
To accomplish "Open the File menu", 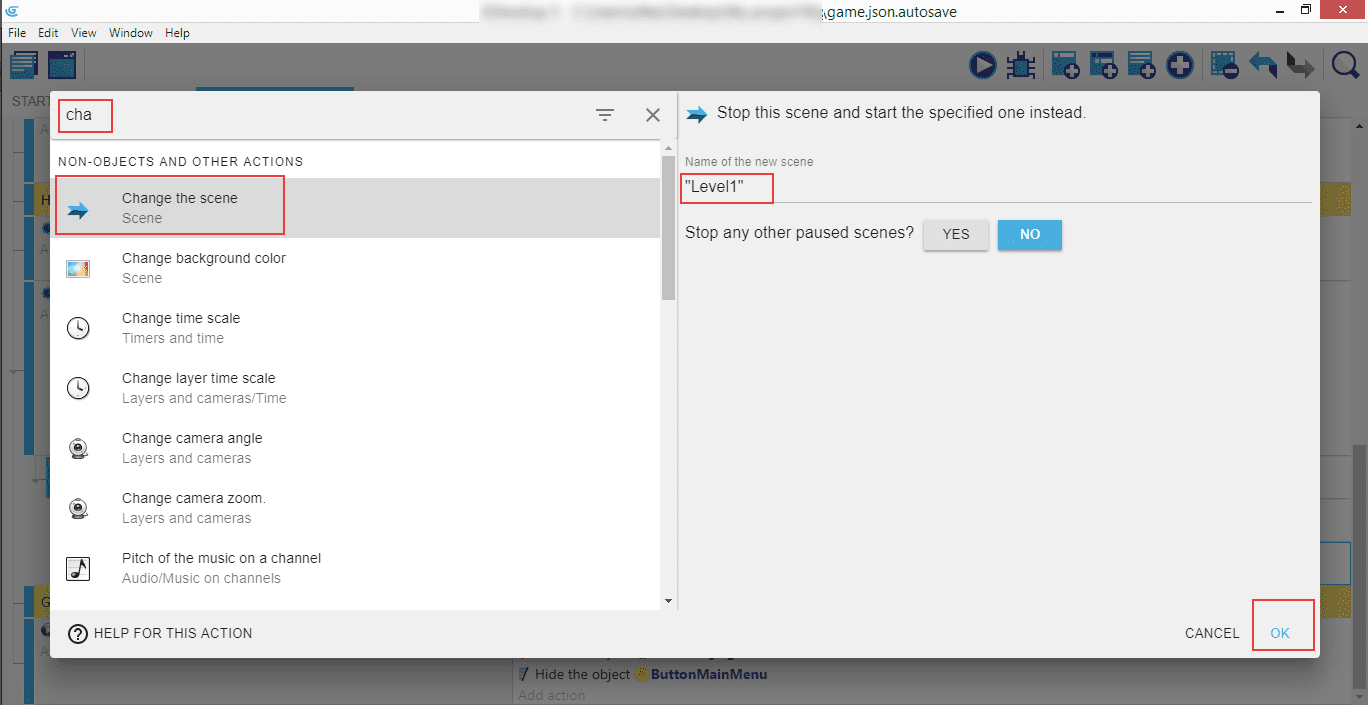I will [x=18, y=33].
